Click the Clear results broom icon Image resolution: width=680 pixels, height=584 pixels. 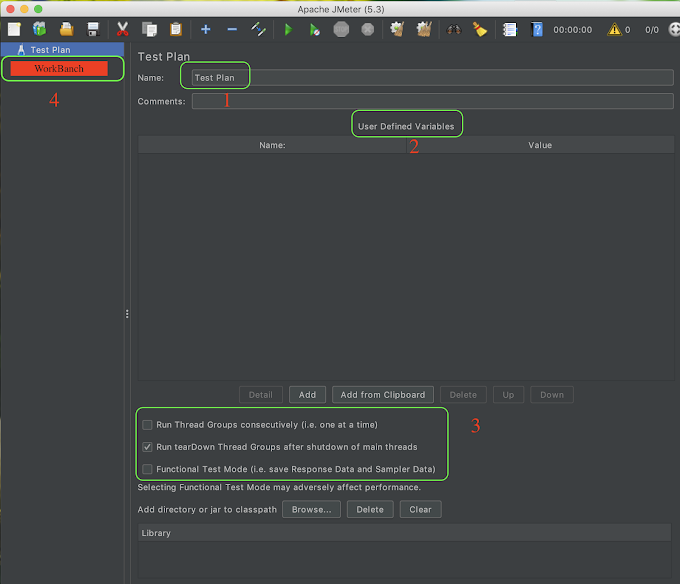(397, 29)
